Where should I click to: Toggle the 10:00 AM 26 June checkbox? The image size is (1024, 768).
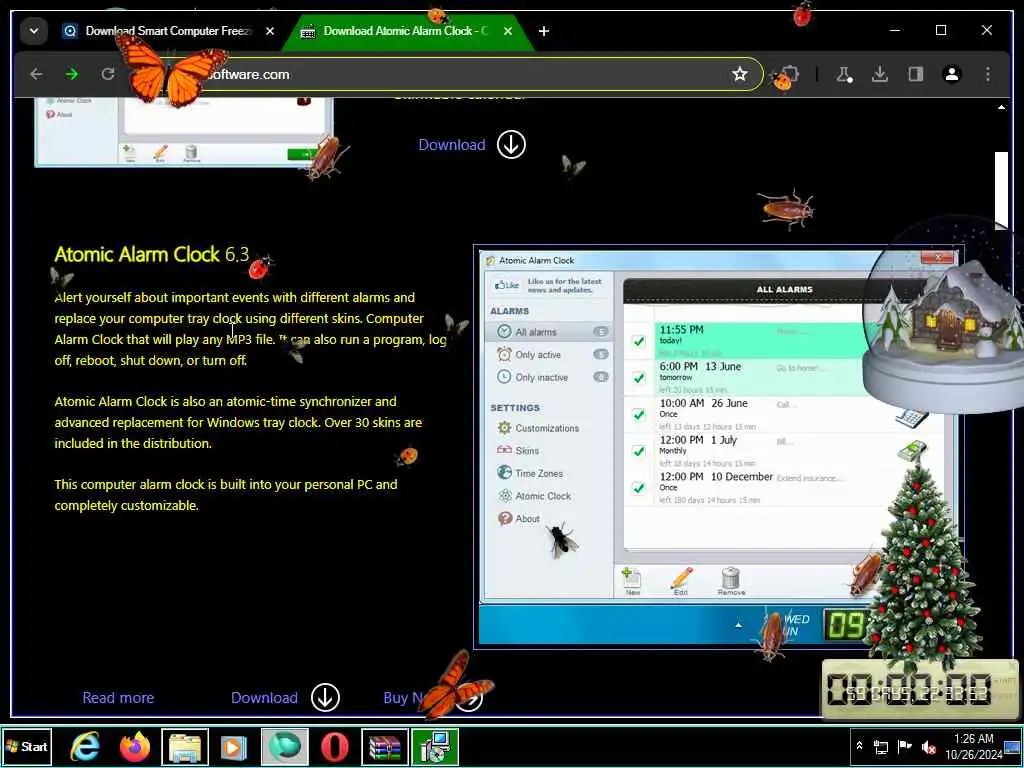[x=639, y=414]
